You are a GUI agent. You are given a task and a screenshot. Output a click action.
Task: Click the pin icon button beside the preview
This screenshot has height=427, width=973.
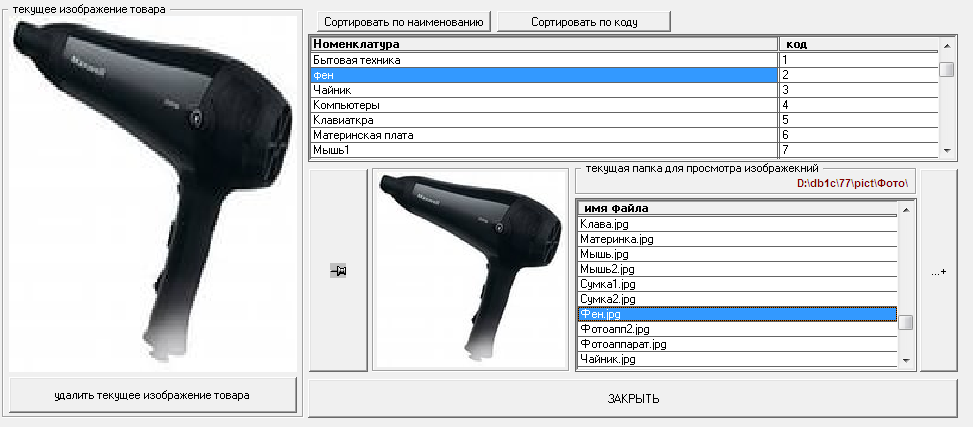(338, 270)
